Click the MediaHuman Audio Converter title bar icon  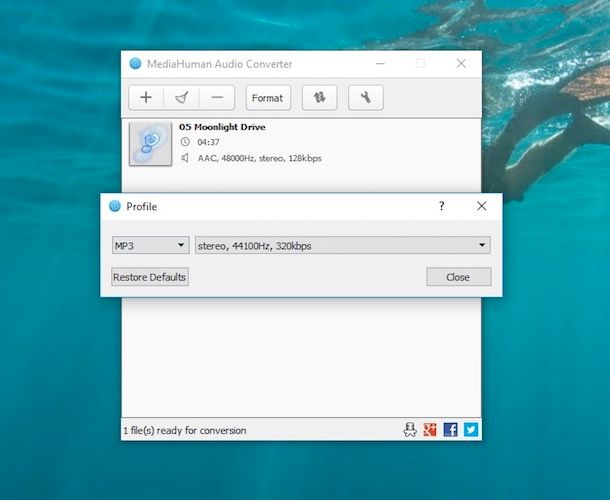[135, 63]
